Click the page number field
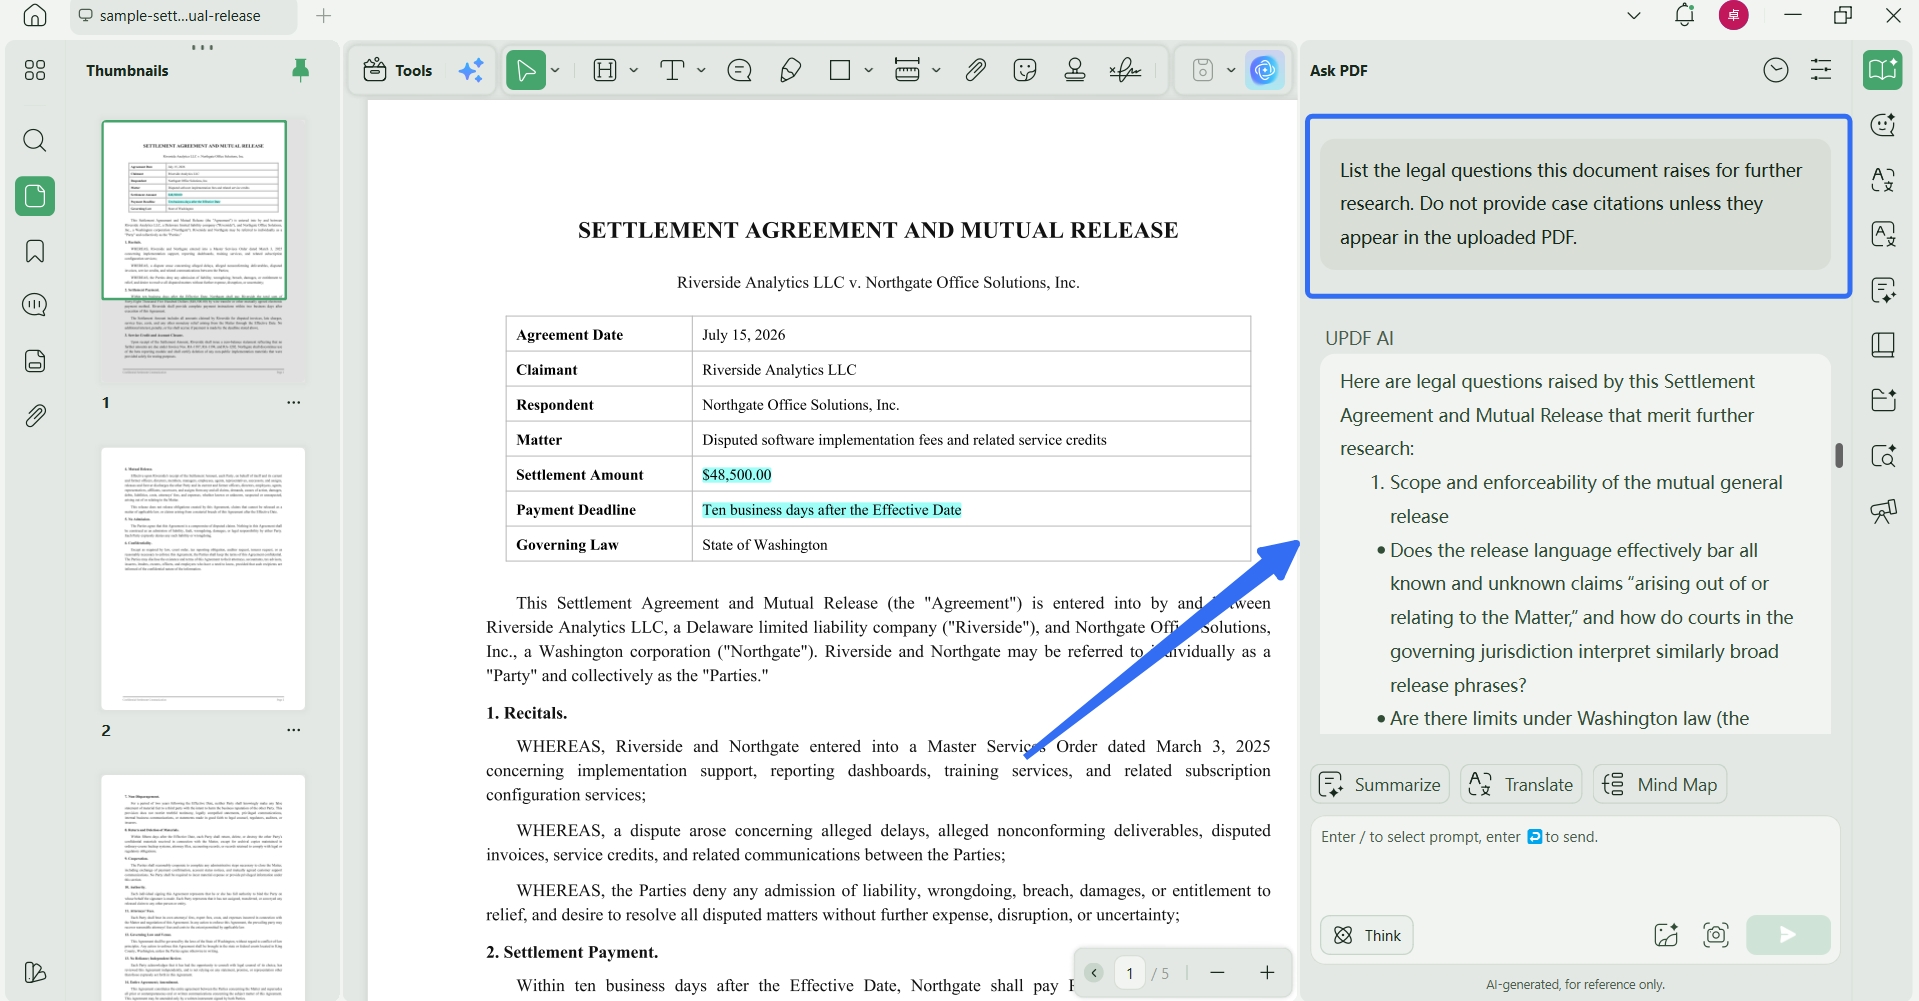 (1130, 973)
